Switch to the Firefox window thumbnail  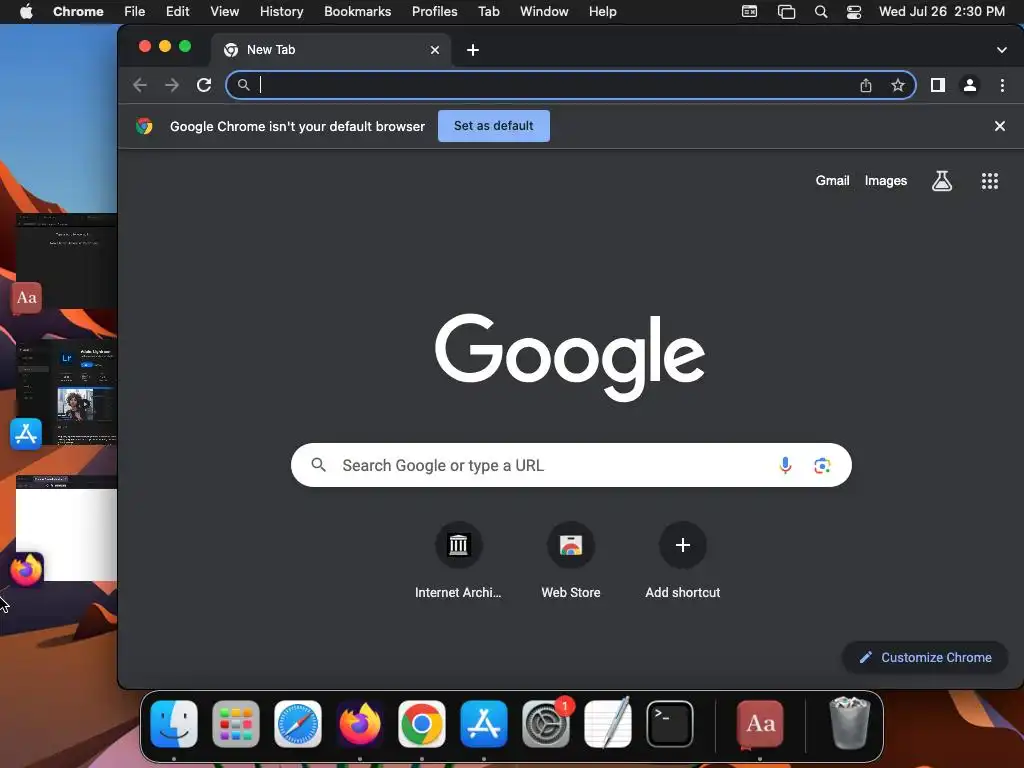click(x=66, y=528)
